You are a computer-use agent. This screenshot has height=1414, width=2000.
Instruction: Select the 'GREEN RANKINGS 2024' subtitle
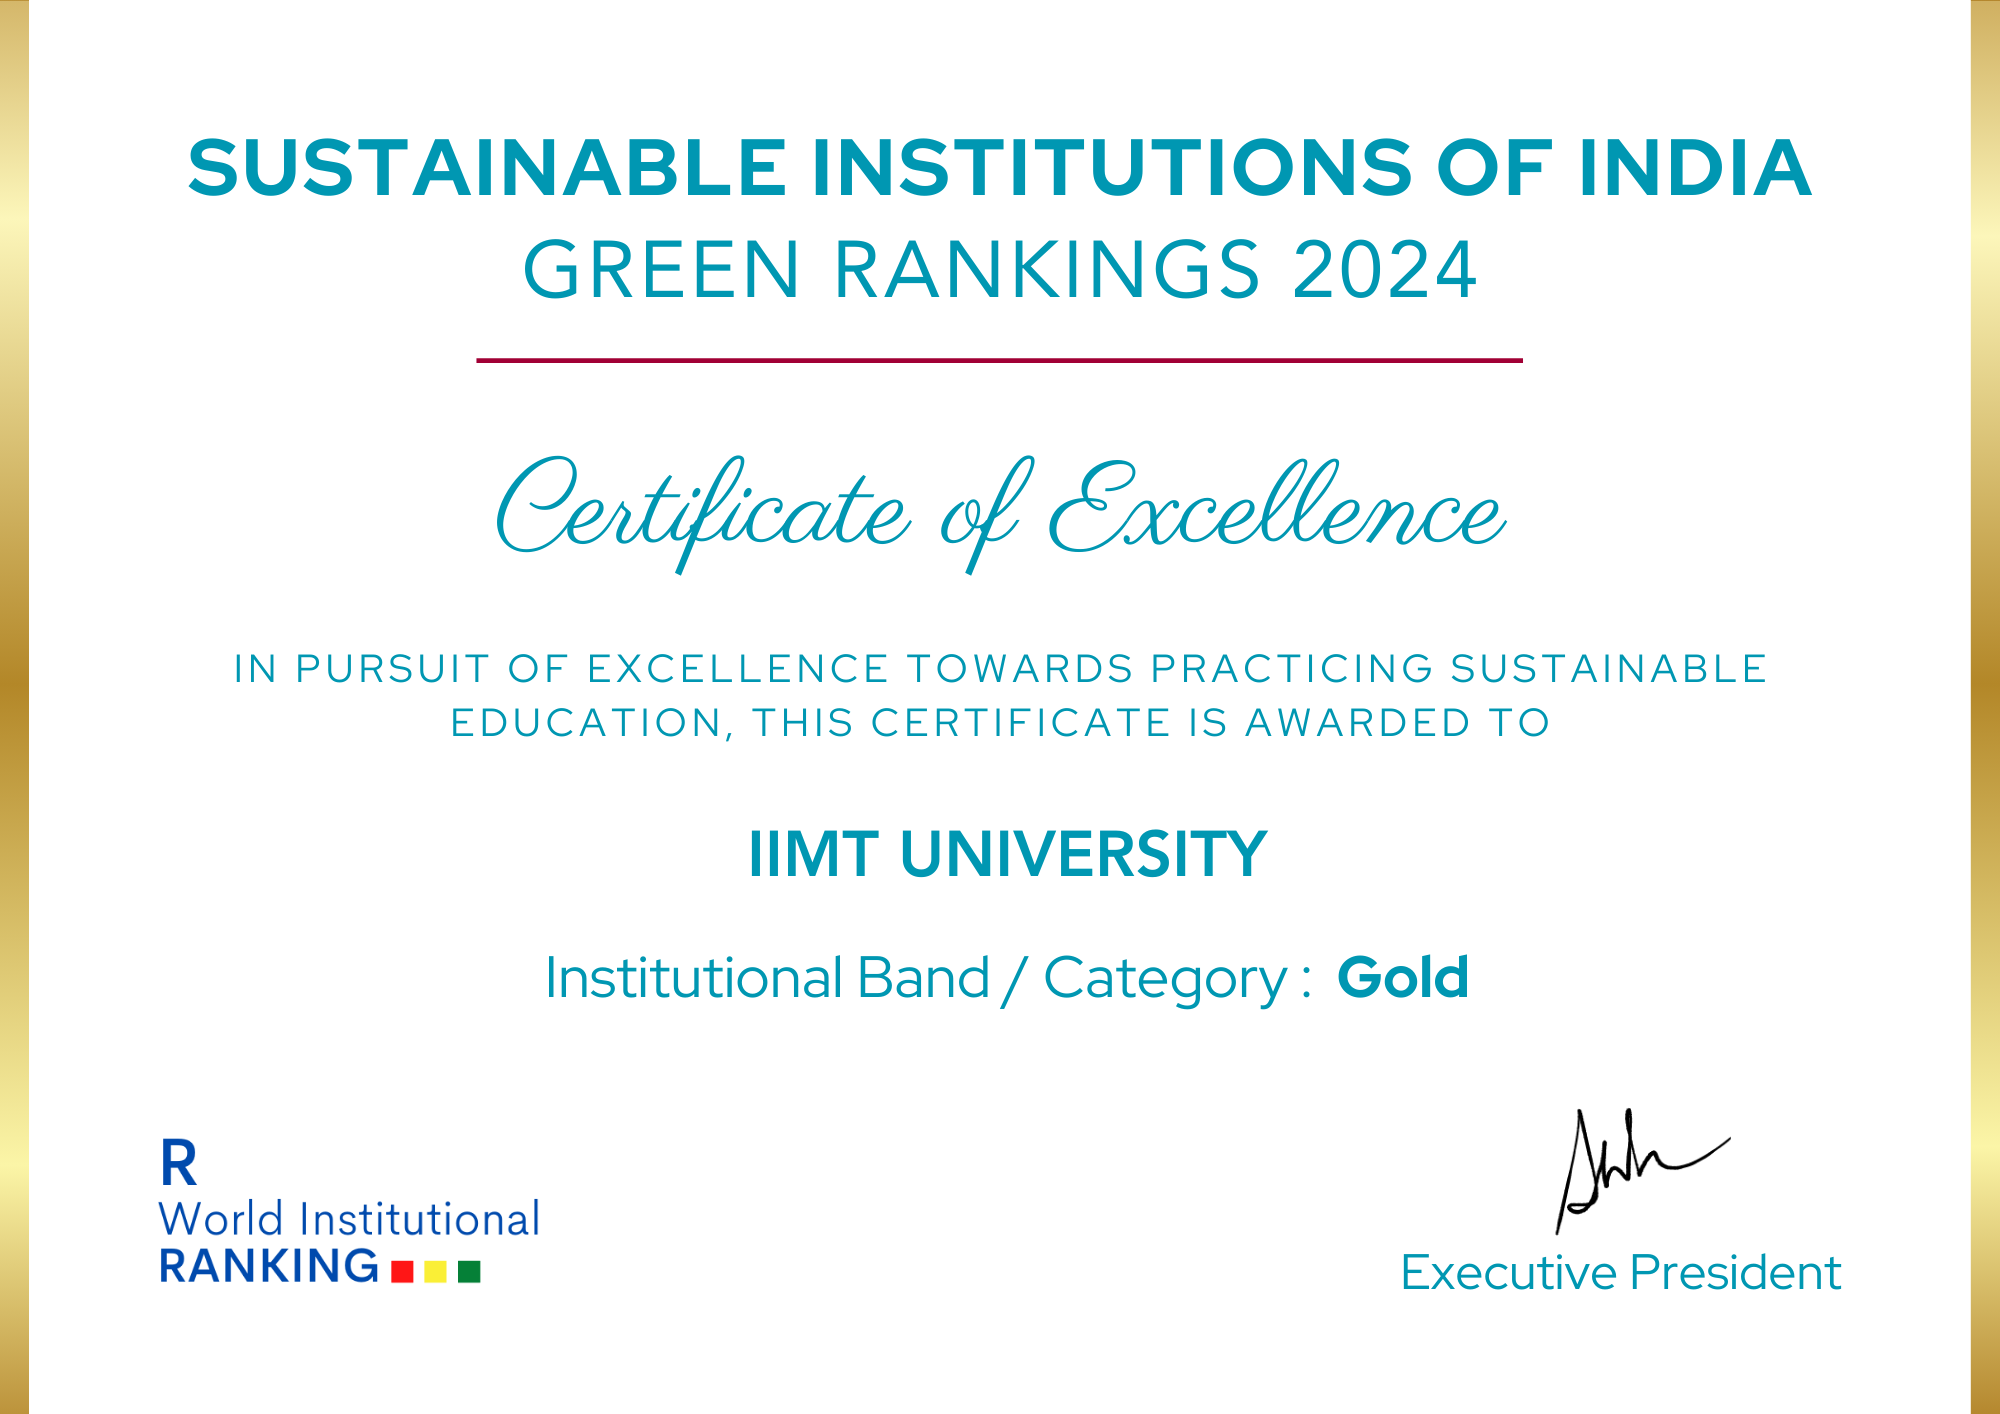click(x=1000, y=270)
